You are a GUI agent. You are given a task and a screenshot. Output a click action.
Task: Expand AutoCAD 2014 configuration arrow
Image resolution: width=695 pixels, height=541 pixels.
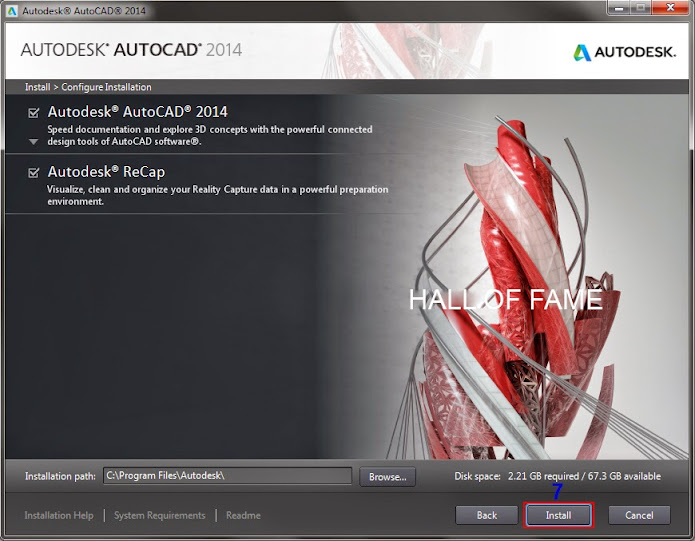click(33, 142)
